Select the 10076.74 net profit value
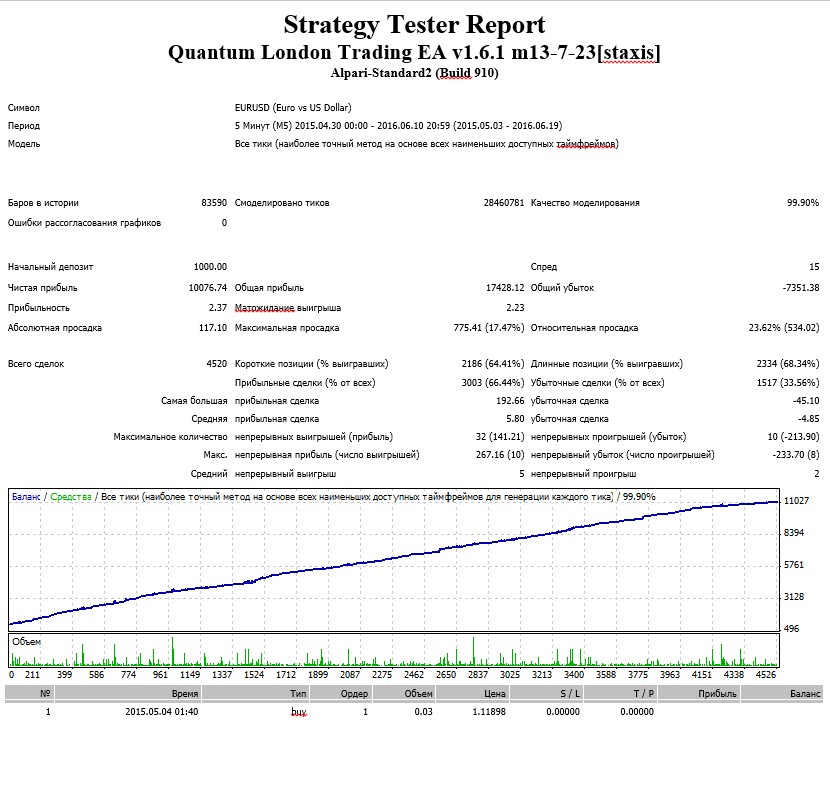This screenshot has width=830, height=791. click(208, 287)
